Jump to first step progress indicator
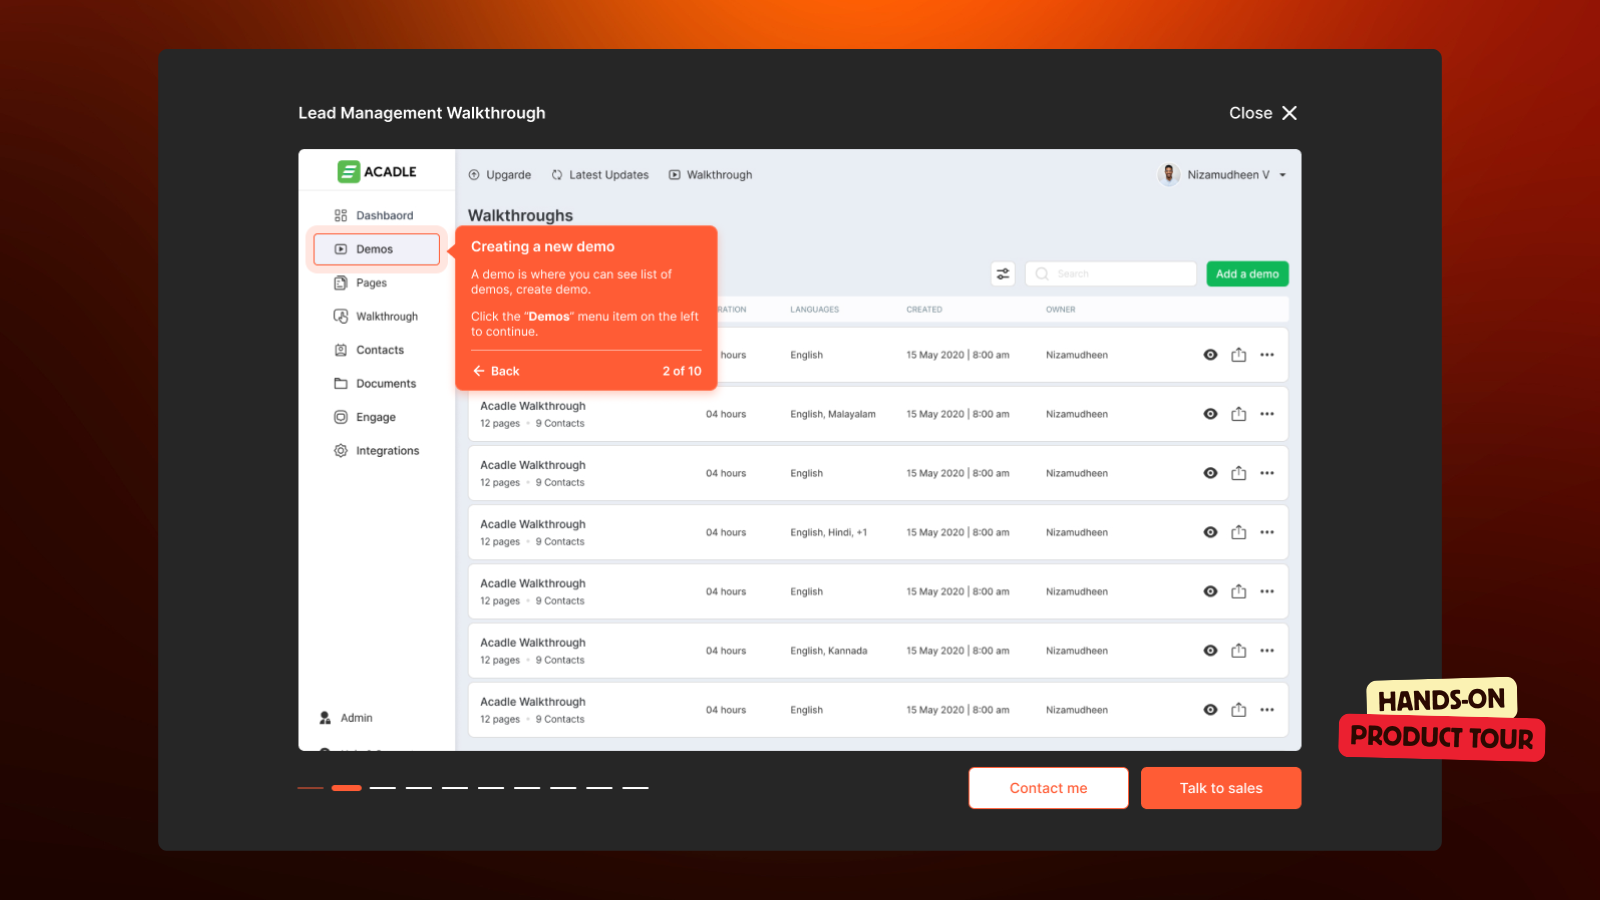Screen dimensions: 1600x900 tap(311, 788)
